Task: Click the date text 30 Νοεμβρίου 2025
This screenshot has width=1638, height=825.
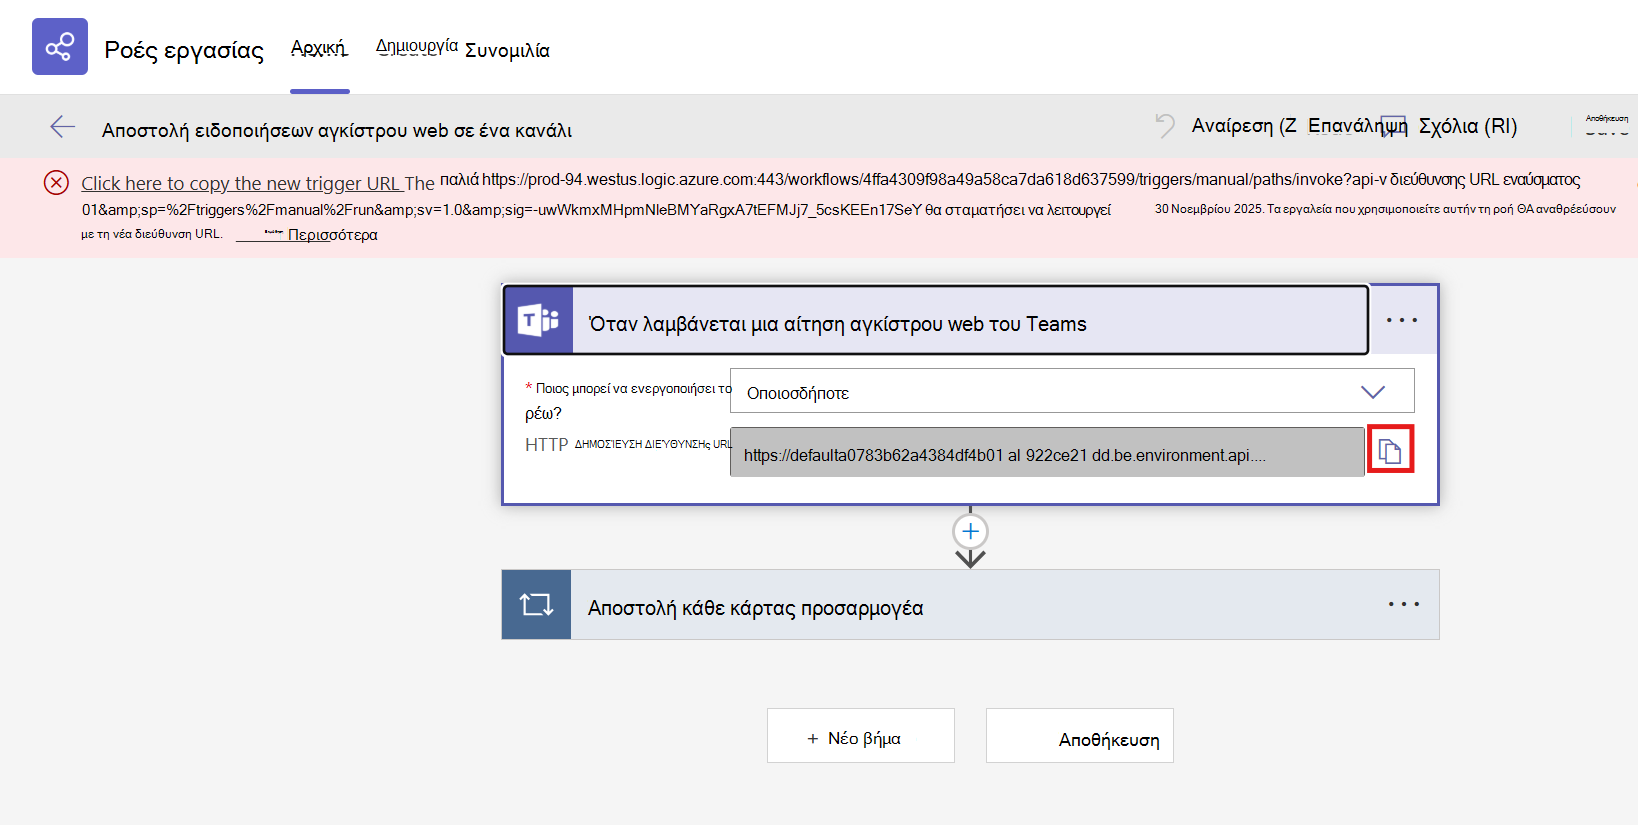Action: [x=1209, y=209]
